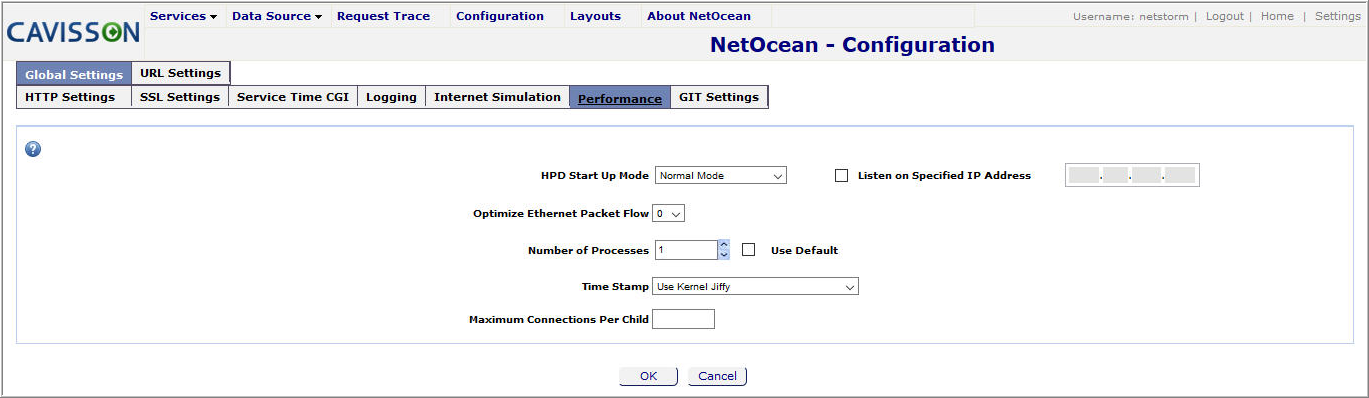Click the Number of Processes input field
1369x398 pixels.
click(x=686, y=250)
